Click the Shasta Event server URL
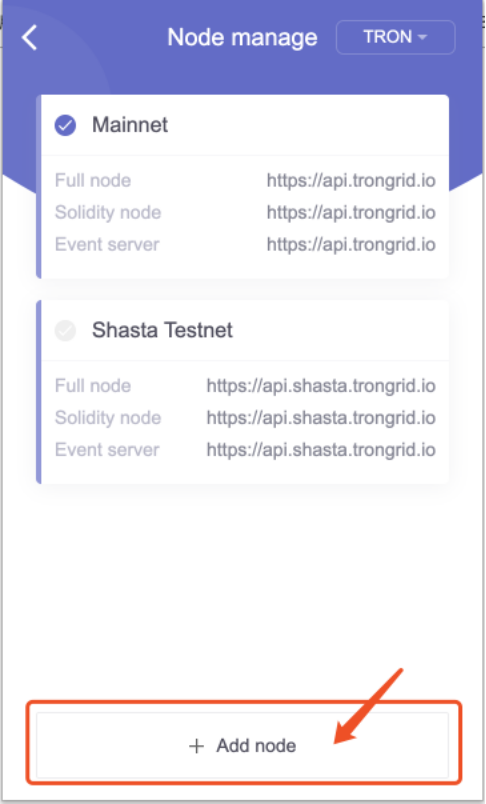This screenshot has height=804, width=486. click(321, 450)
